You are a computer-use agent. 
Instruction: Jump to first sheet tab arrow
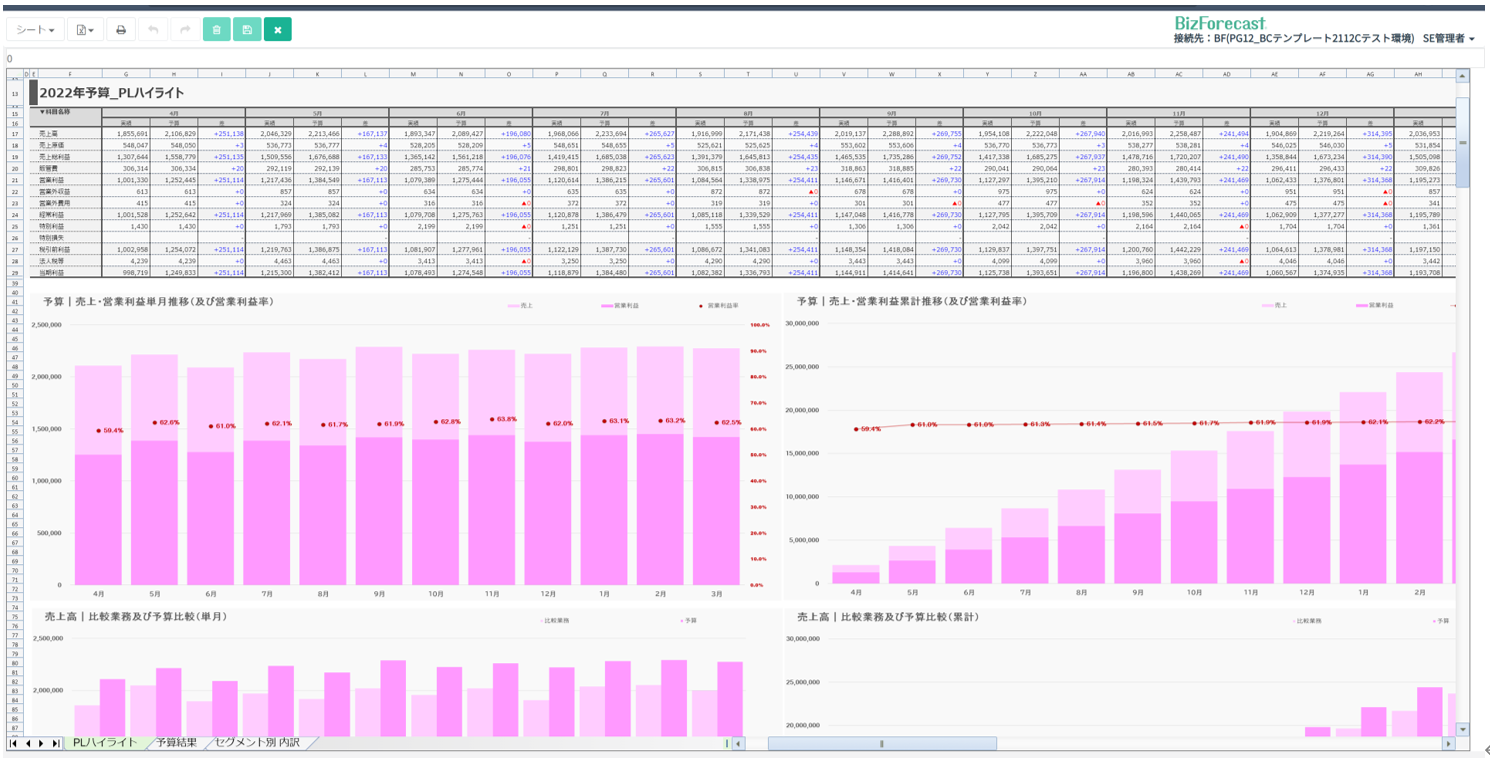pos(14,744)
